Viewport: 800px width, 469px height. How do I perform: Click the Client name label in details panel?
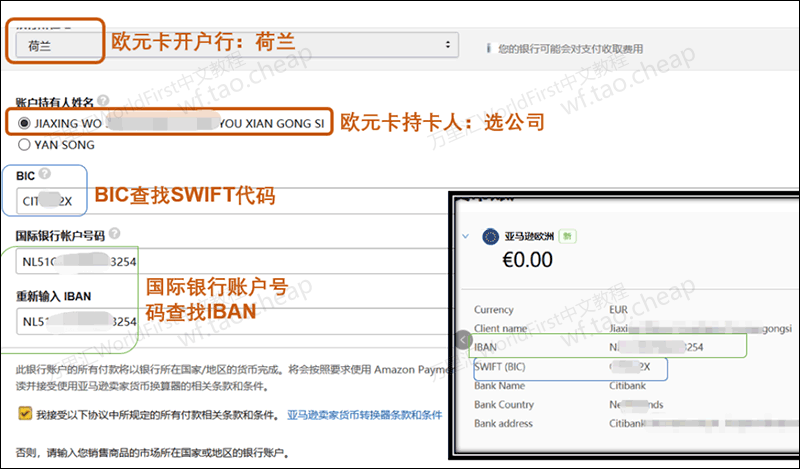[501, 328]
